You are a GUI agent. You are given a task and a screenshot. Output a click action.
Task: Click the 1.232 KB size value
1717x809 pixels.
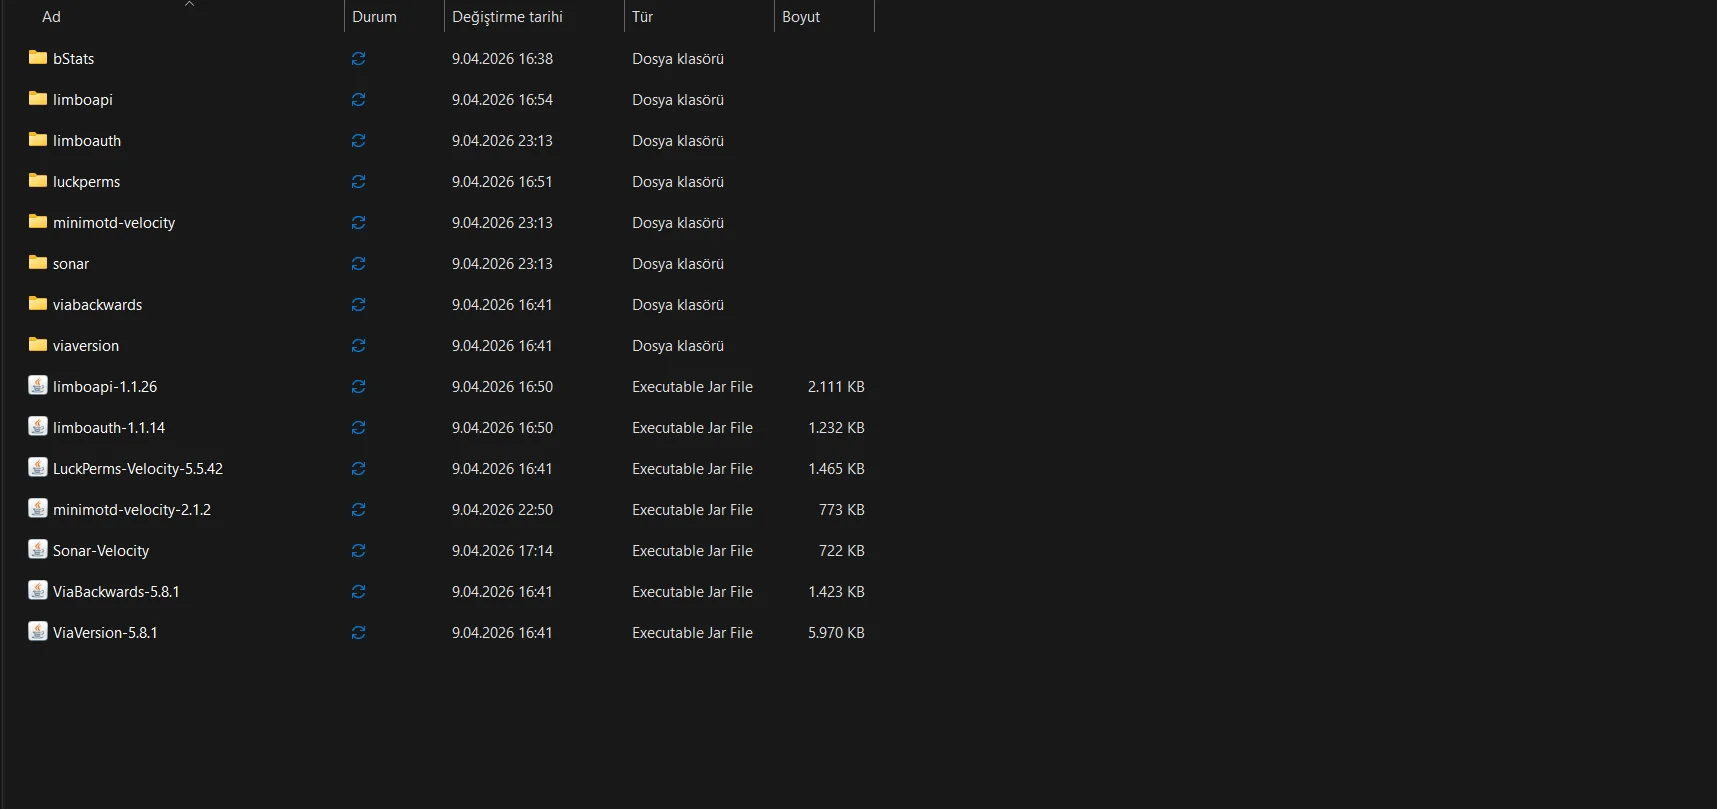coord(836,428)
